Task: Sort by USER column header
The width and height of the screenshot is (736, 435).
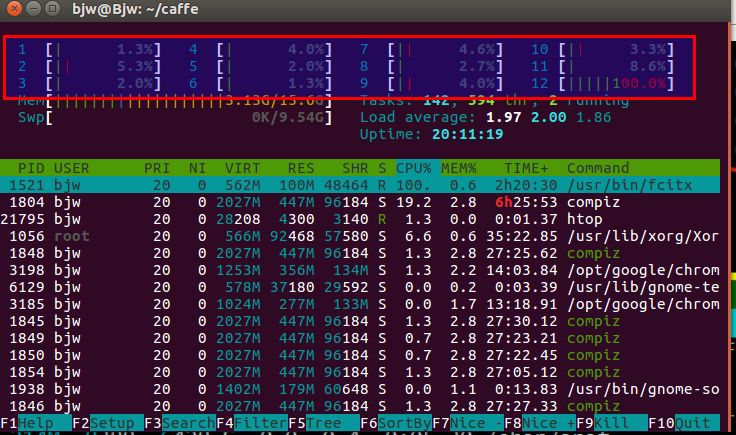Action: pos(71,168)
